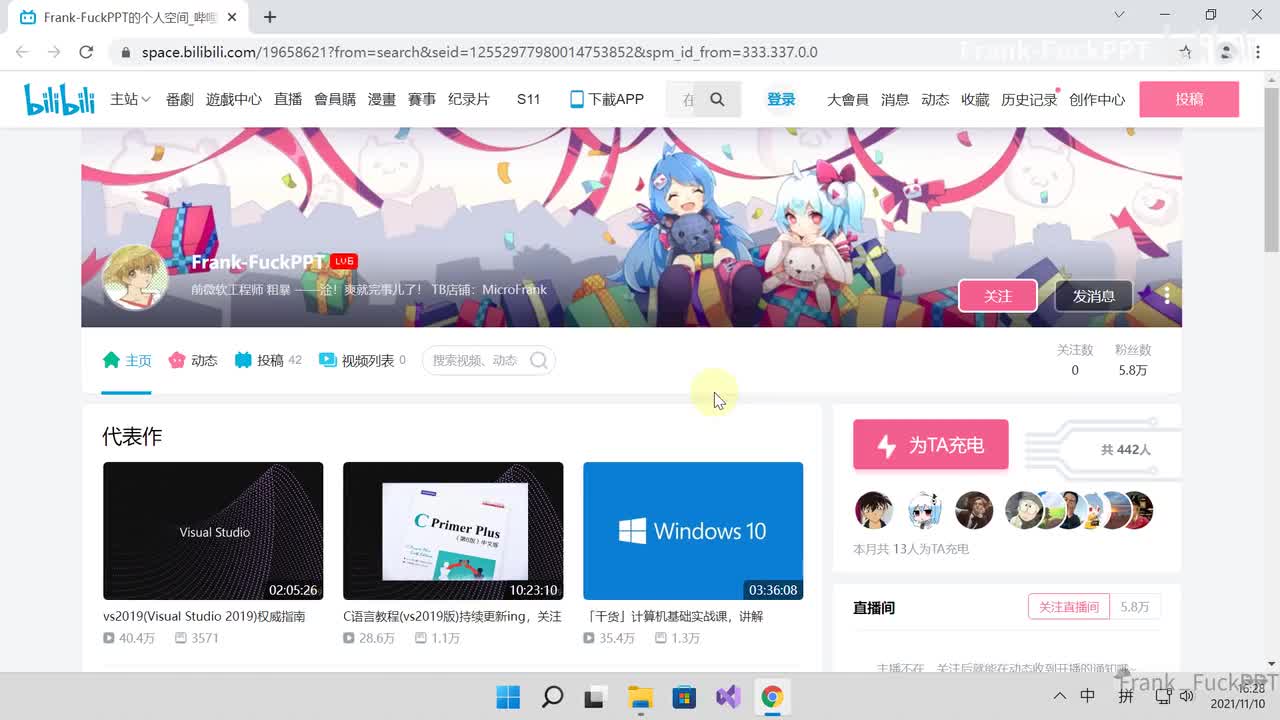The width and height of the screenshot is (1280, 720).
Task: Click the 为TA充电 button
Action: 931,445
